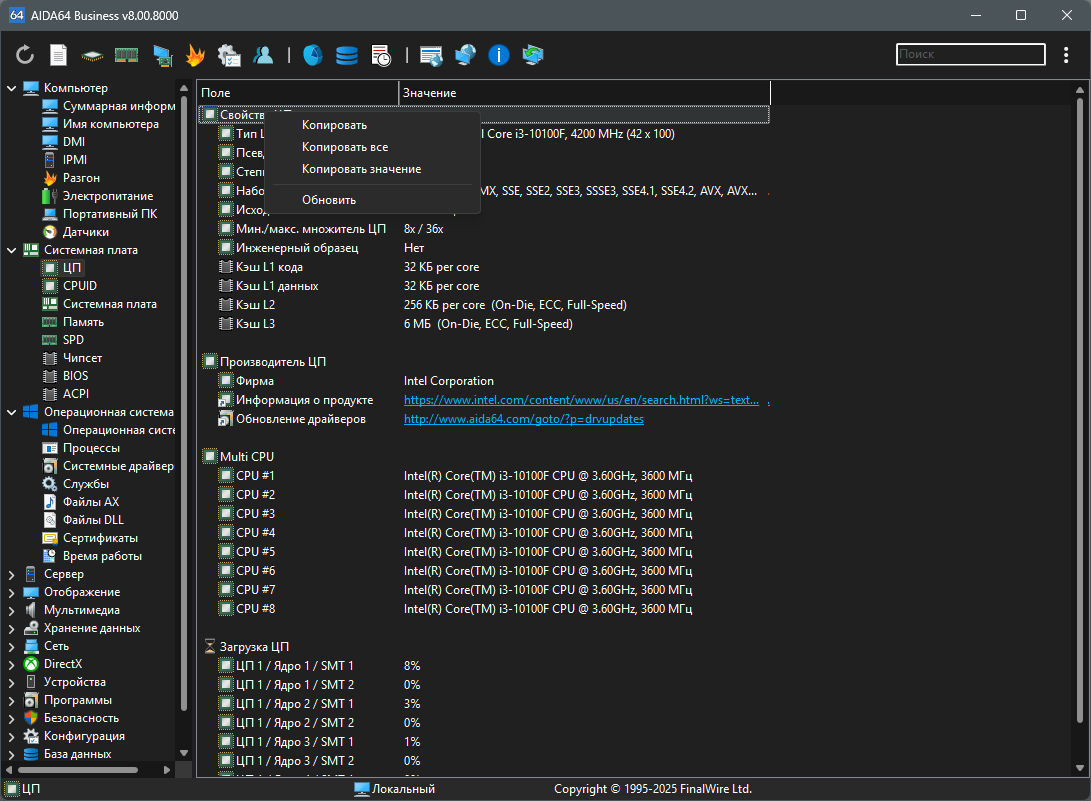1091x801 pixels.
Task: Open BIOS tree item
Action: pyautogui.click(x=75, y=376)
